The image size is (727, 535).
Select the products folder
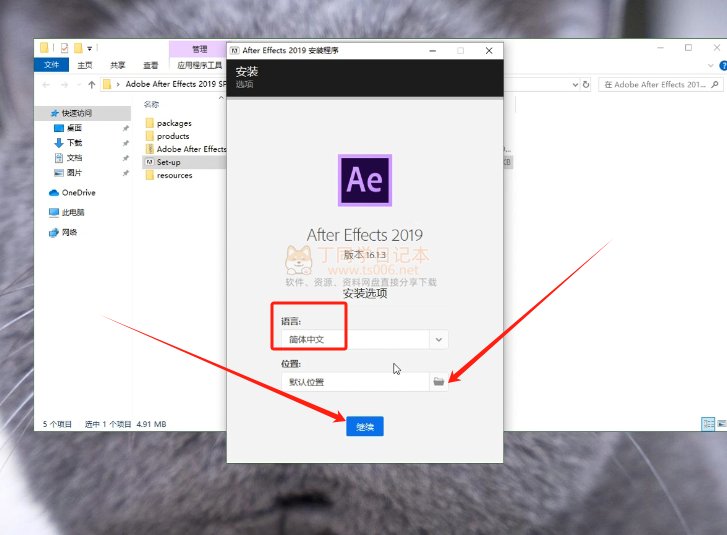173,136
